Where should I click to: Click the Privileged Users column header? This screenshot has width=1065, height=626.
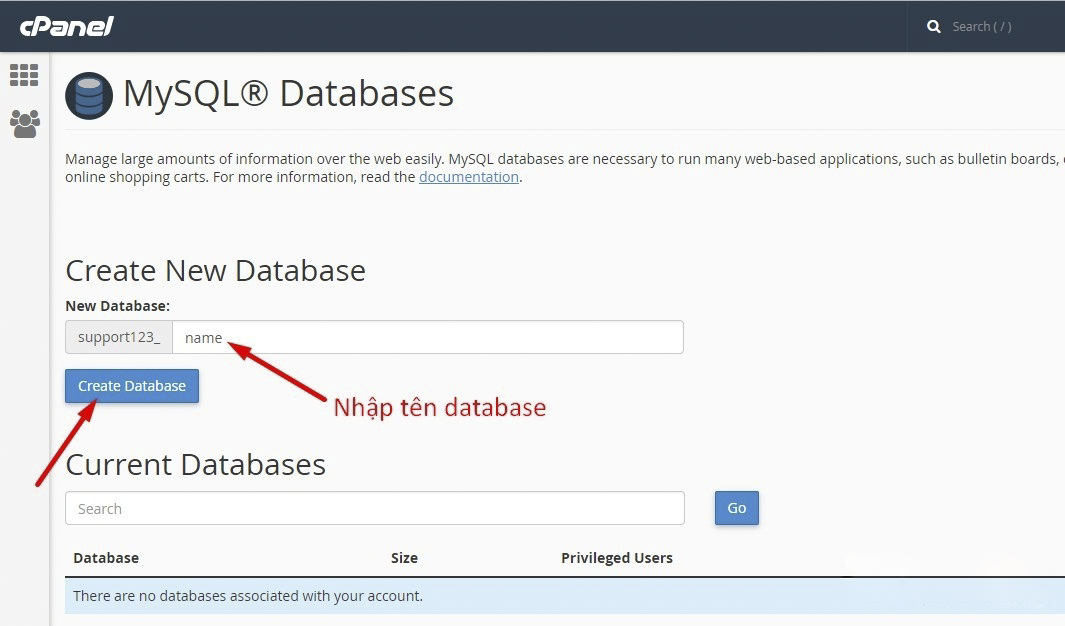pos(616,558)
